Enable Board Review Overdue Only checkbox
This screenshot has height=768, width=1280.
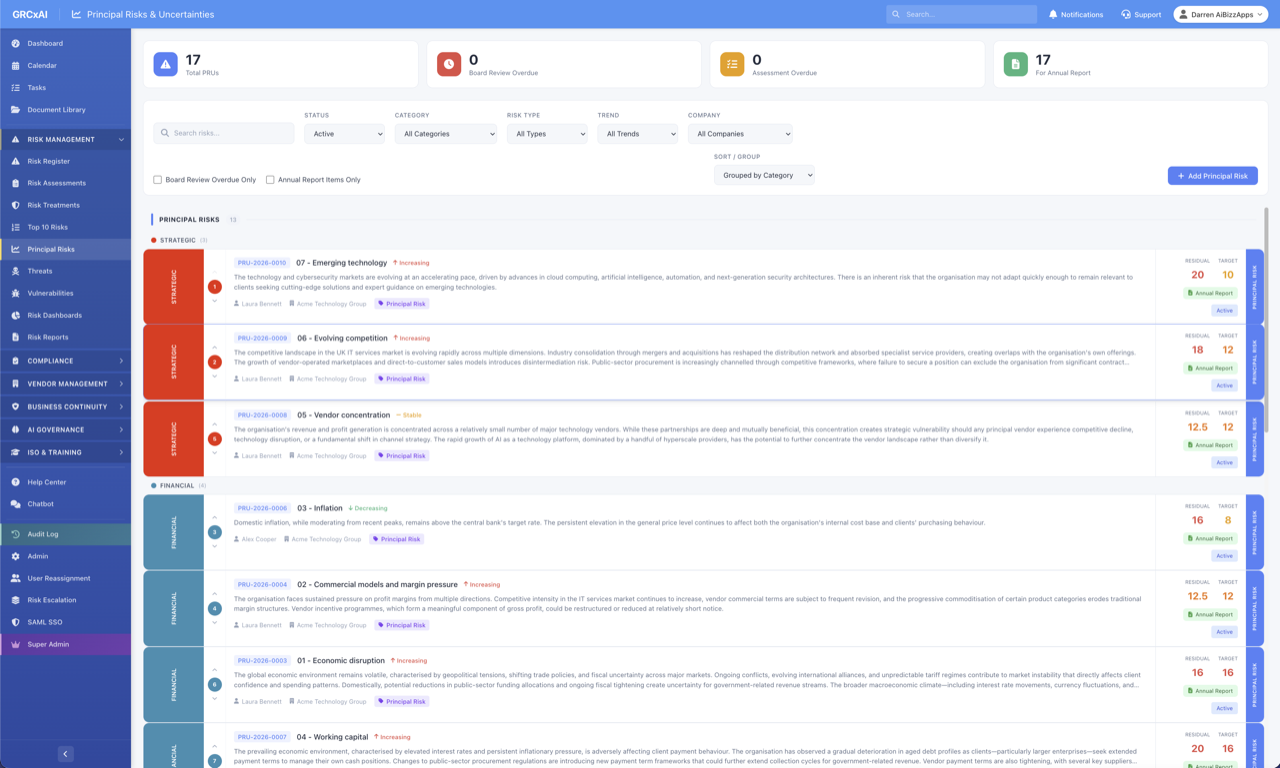[157, 180]
